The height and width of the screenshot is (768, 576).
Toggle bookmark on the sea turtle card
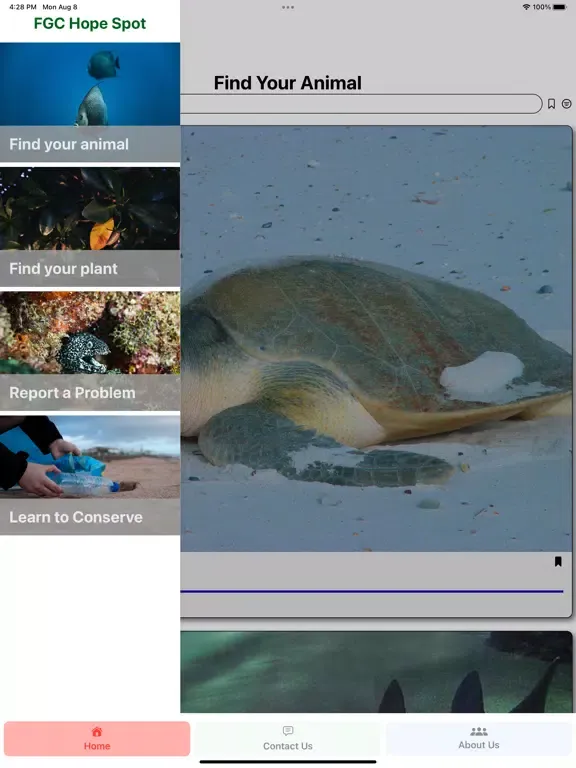pos(558,561)
